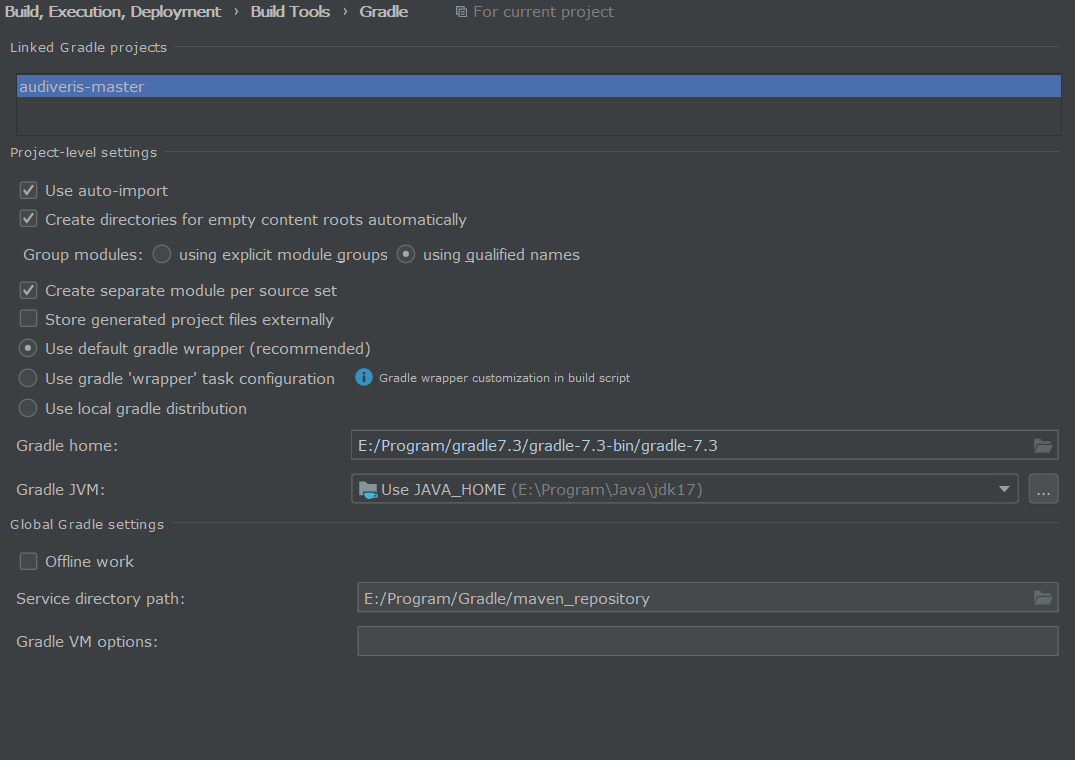Click the 'Gradle JVM:' label
The height and width of the screenshot is (760, 1075).
60,489
